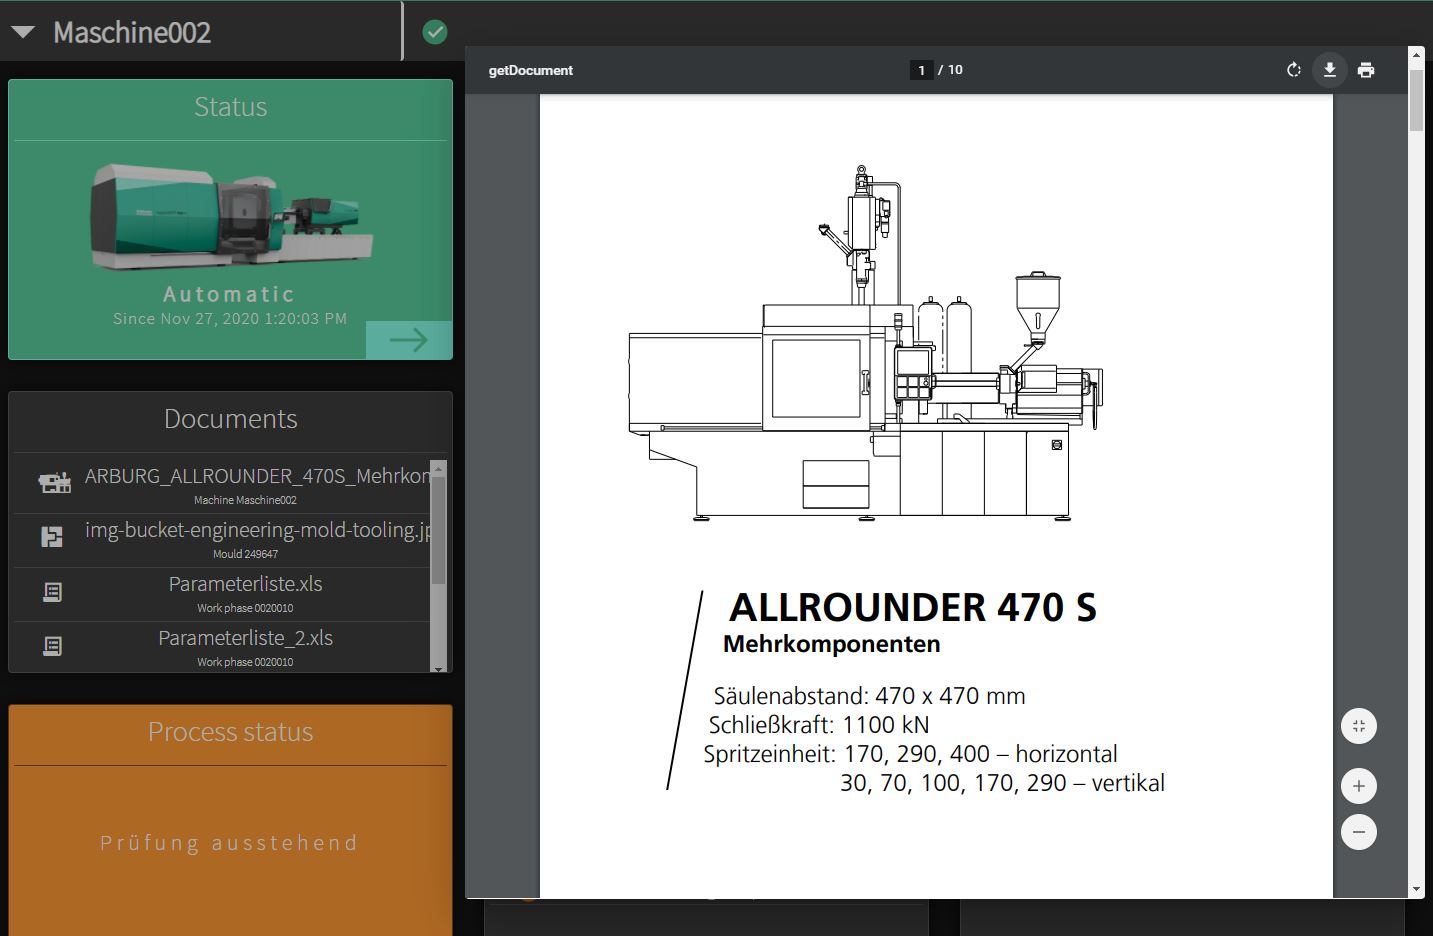Click 'Säulenabstand: 470 x 470 mm' line
This screenshot has height=936, width=1433.
[x=869, y=696]
